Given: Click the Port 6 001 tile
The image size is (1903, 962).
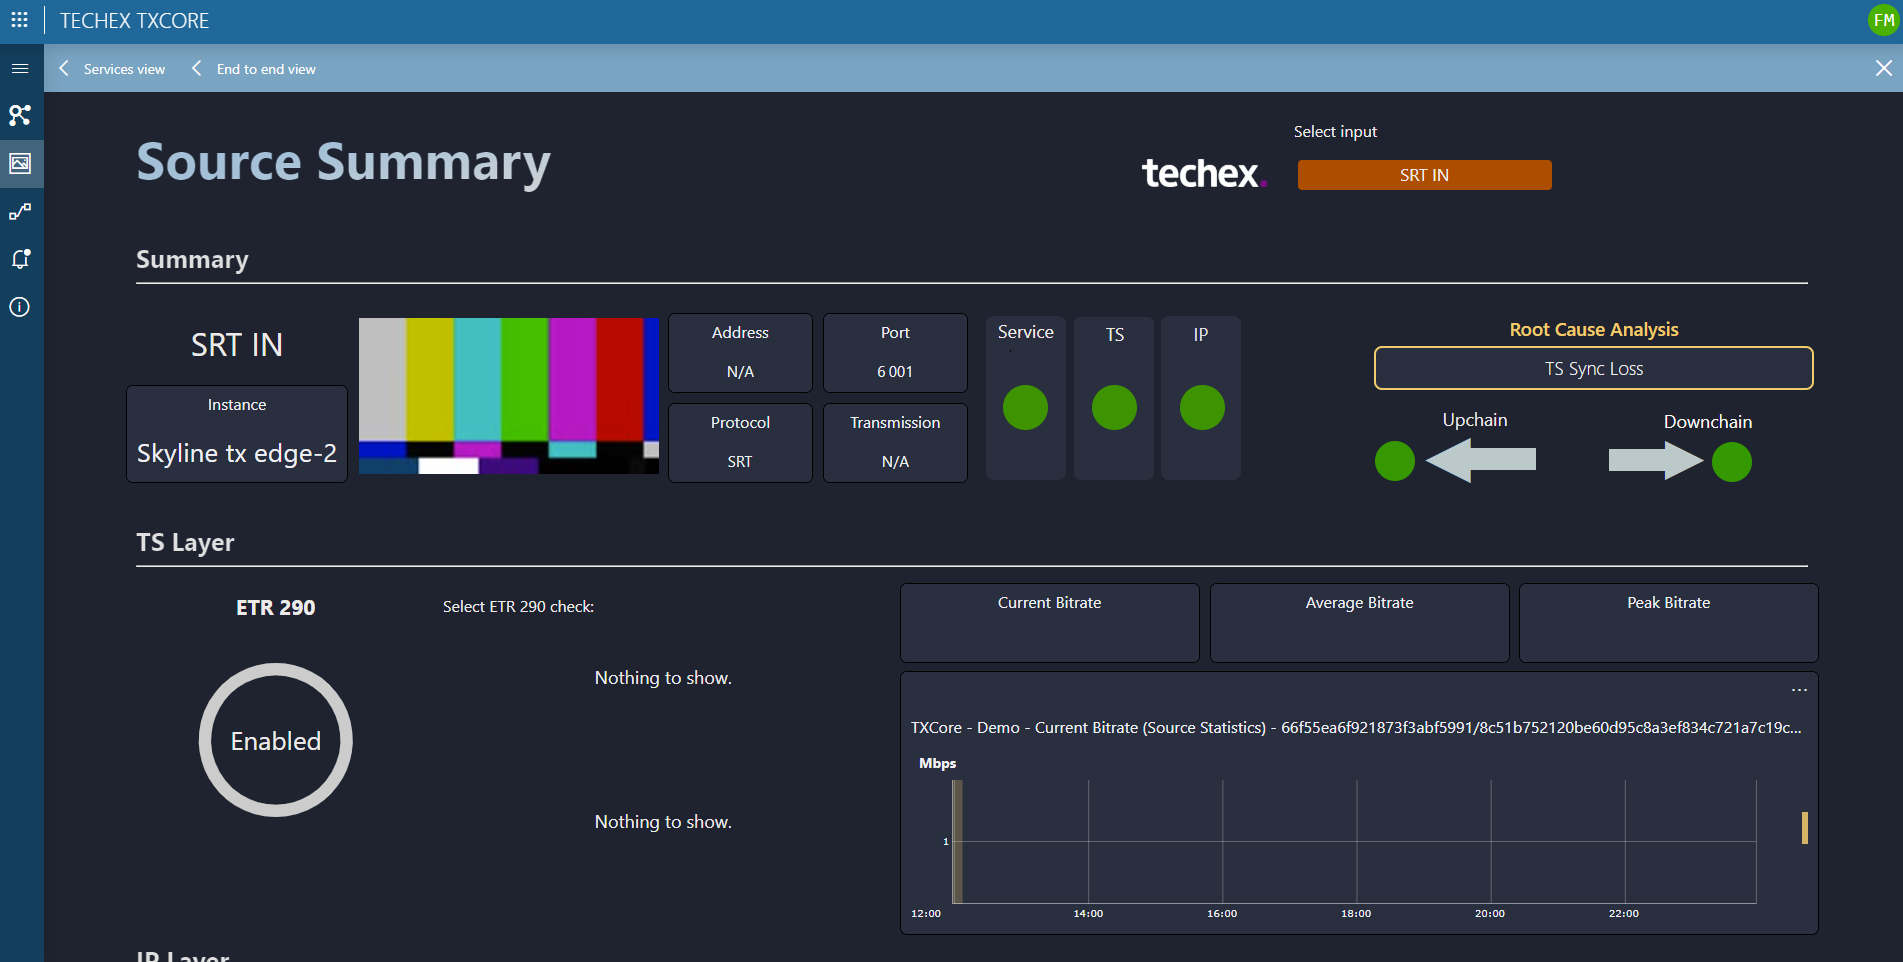Looking at the screenshot, I should click(895, 353).
